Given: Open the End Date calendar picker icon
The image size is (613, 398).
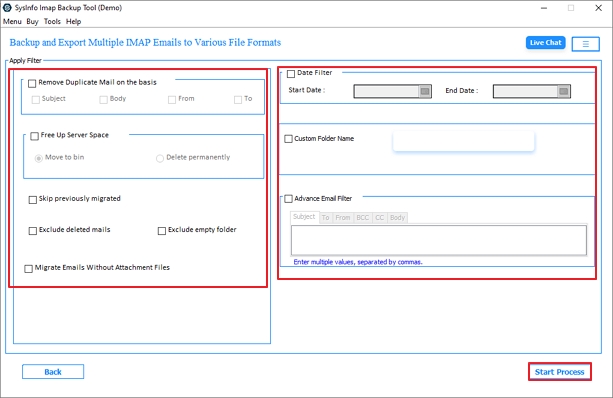Looking at the screenshot, I should (x=564, y=91).
